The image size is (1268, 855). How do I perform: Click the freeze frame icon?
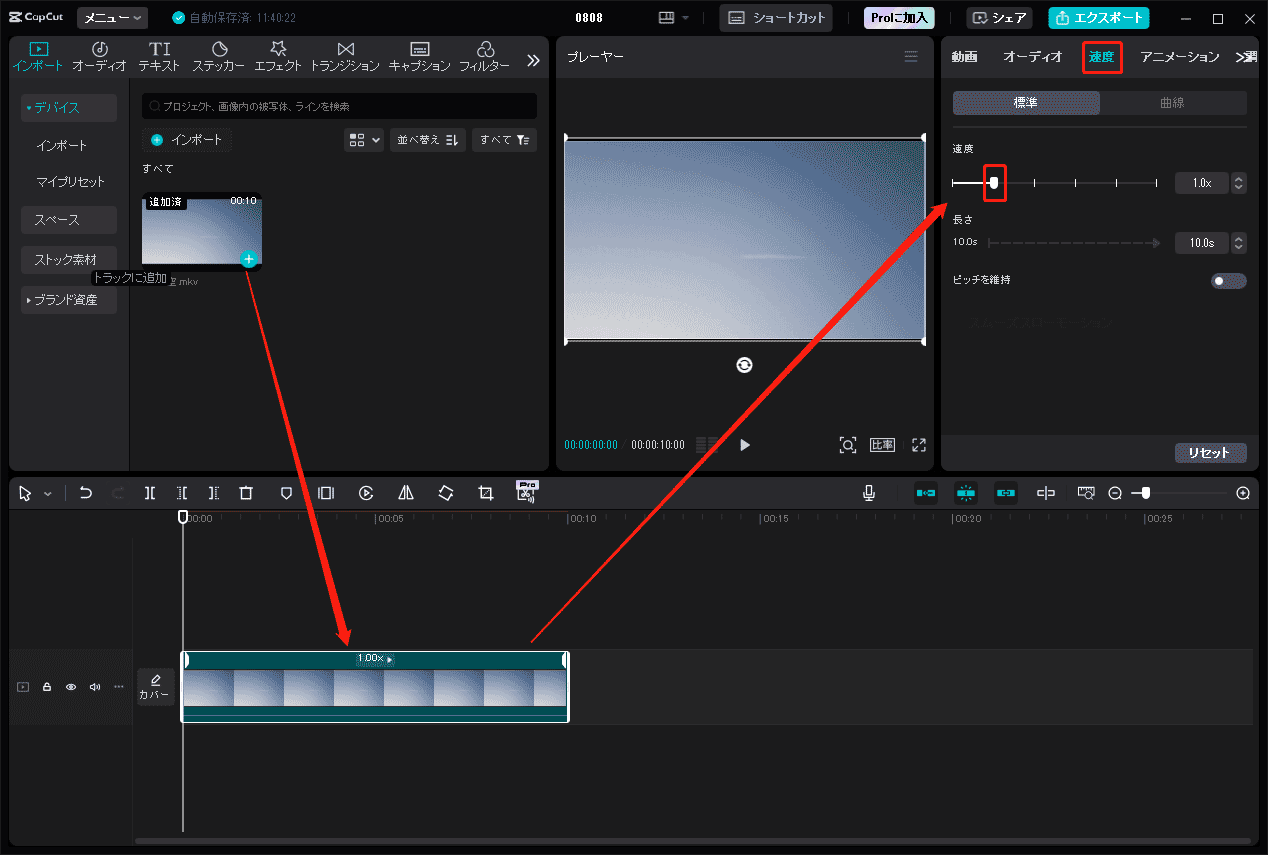(x=326, y=493)
